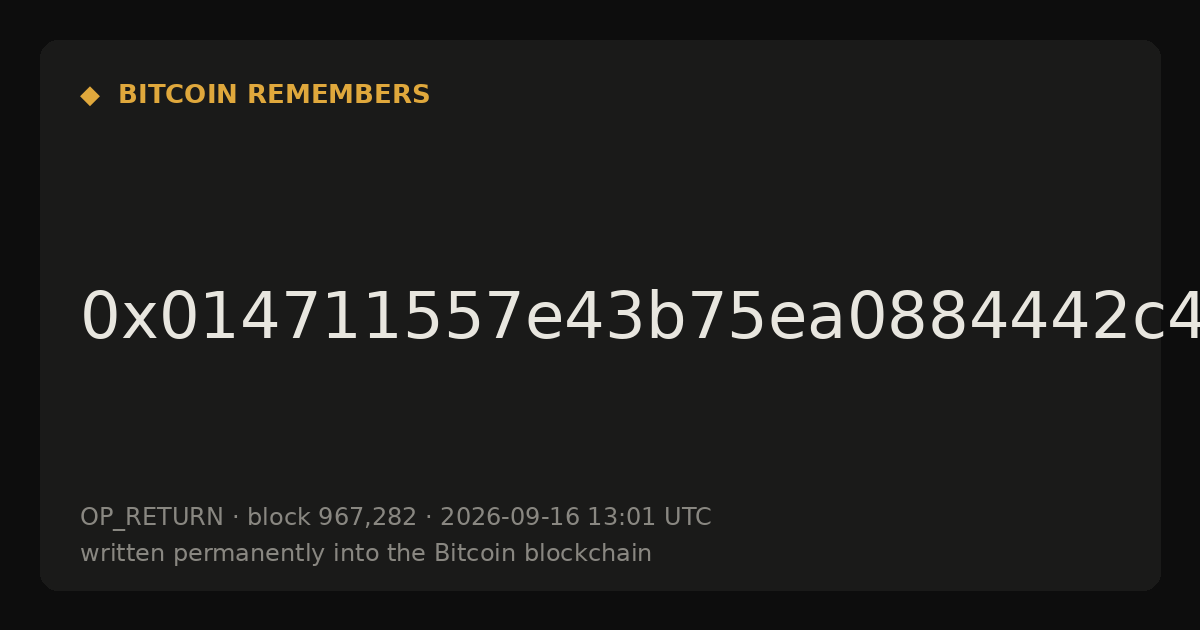The width and height of the screenshot is (1200, 630).
Task: Click the dot separator after OP_RETURN
Action: [235, 518]
